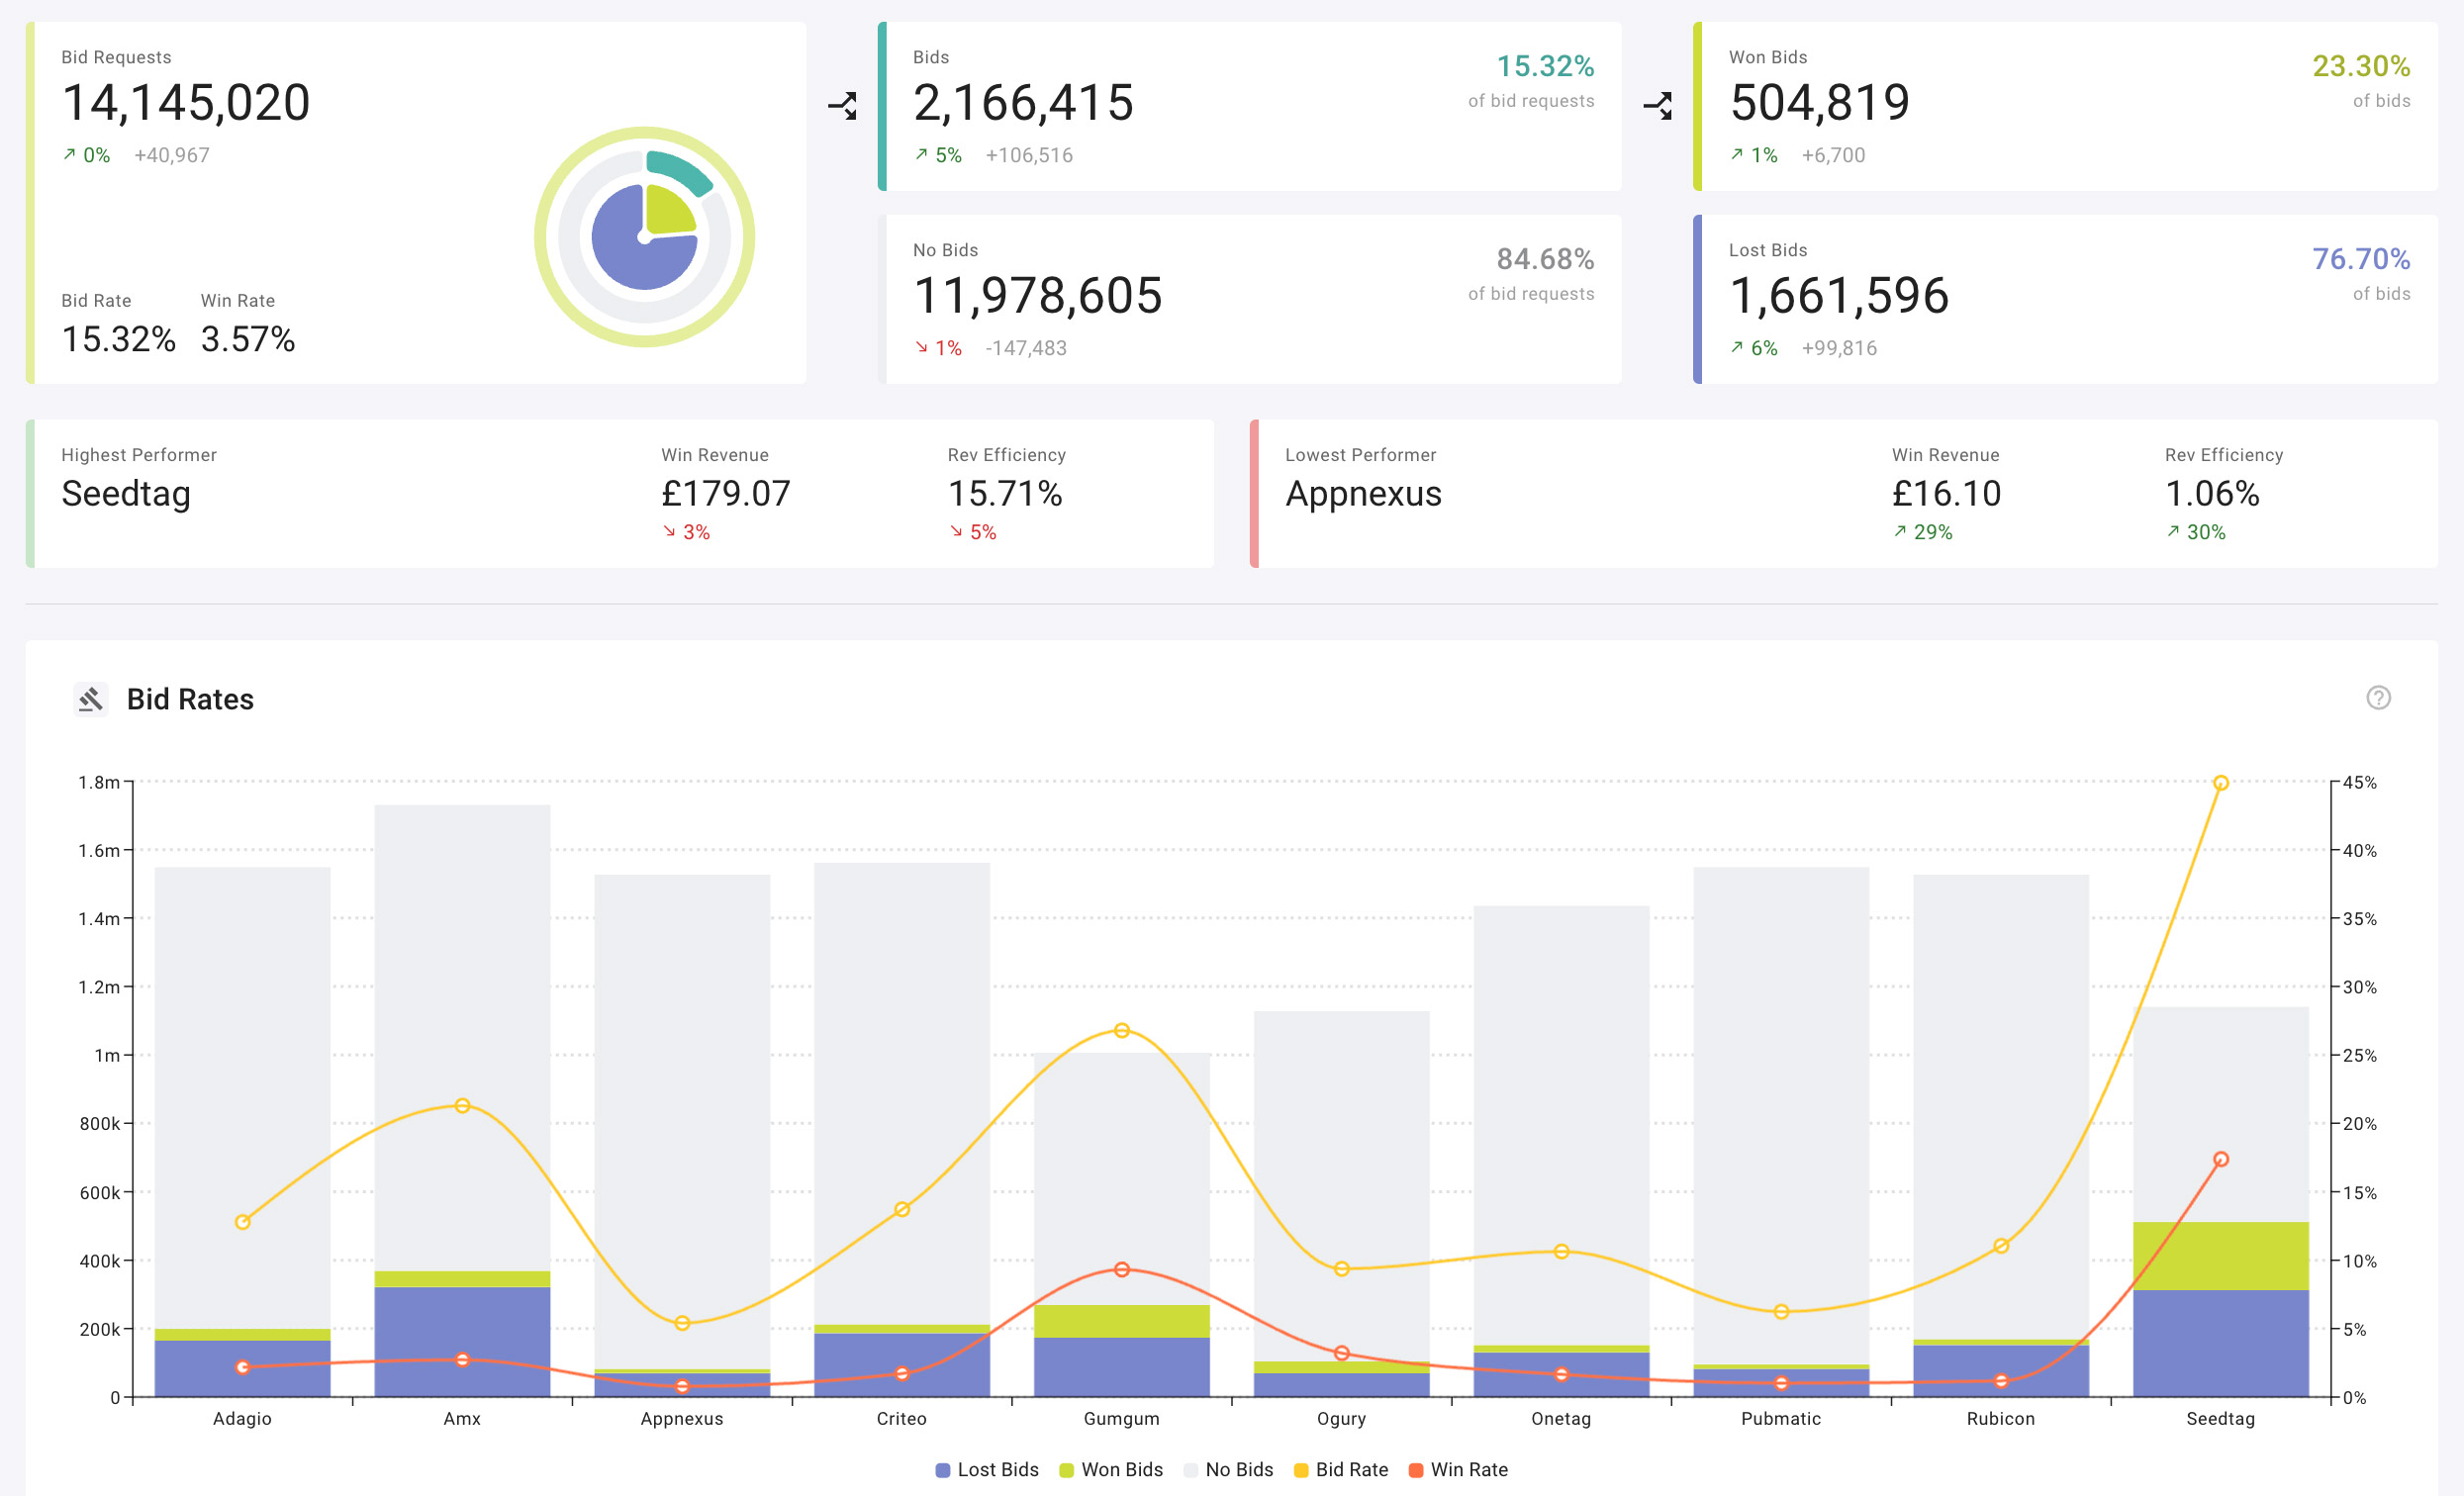The image size is (2464, 1496).
Task: Click the gavel icon beside Bid Rates
Action: pyautogui.click(x=91, y=699)
